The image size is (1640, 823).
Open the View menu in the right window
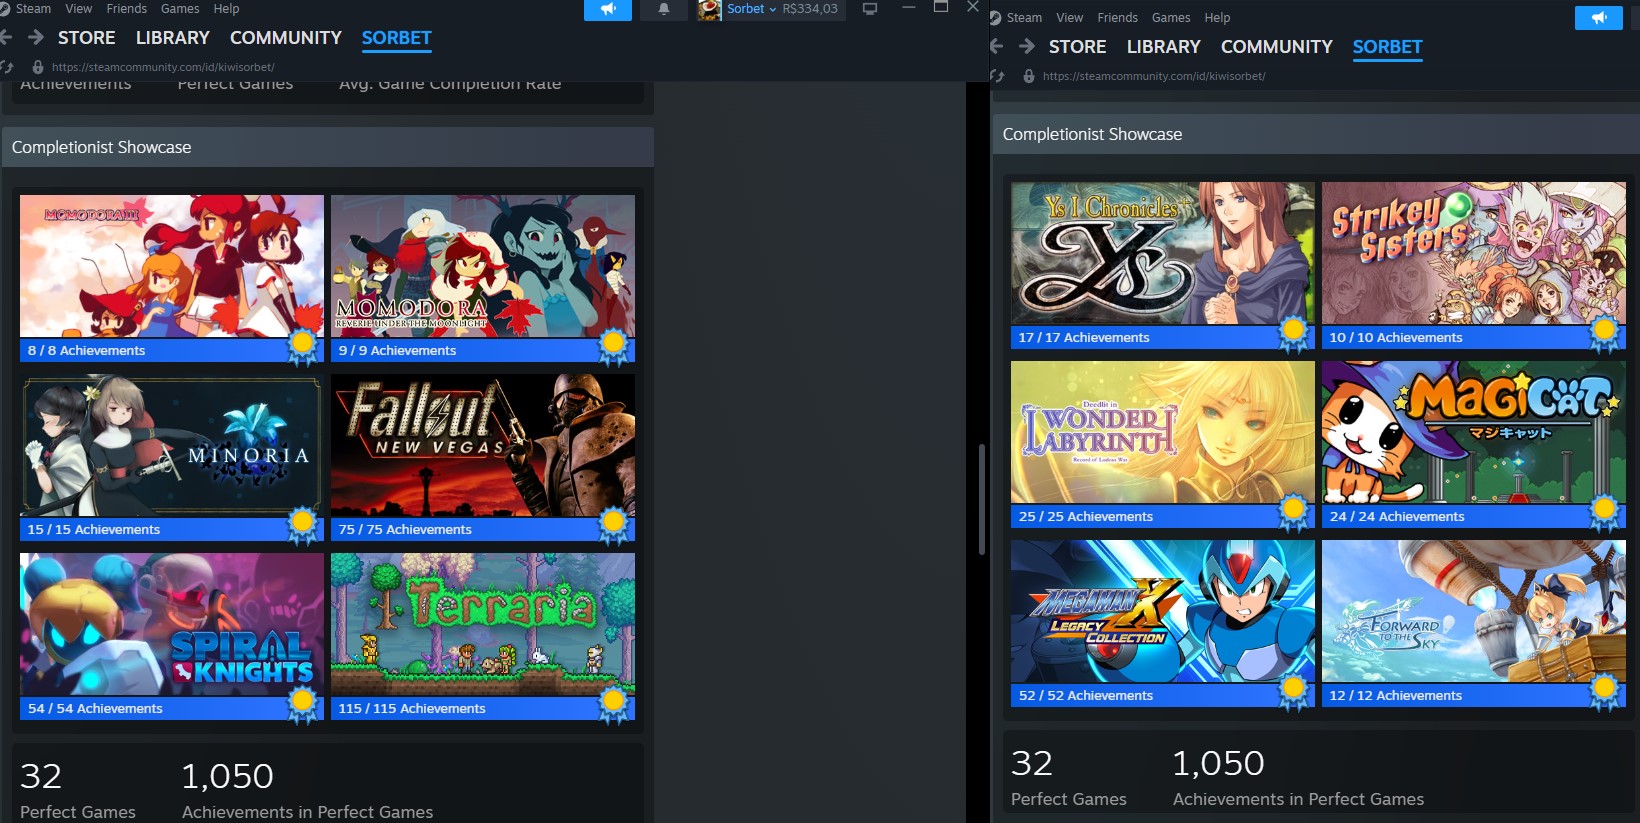[1069, 18]
